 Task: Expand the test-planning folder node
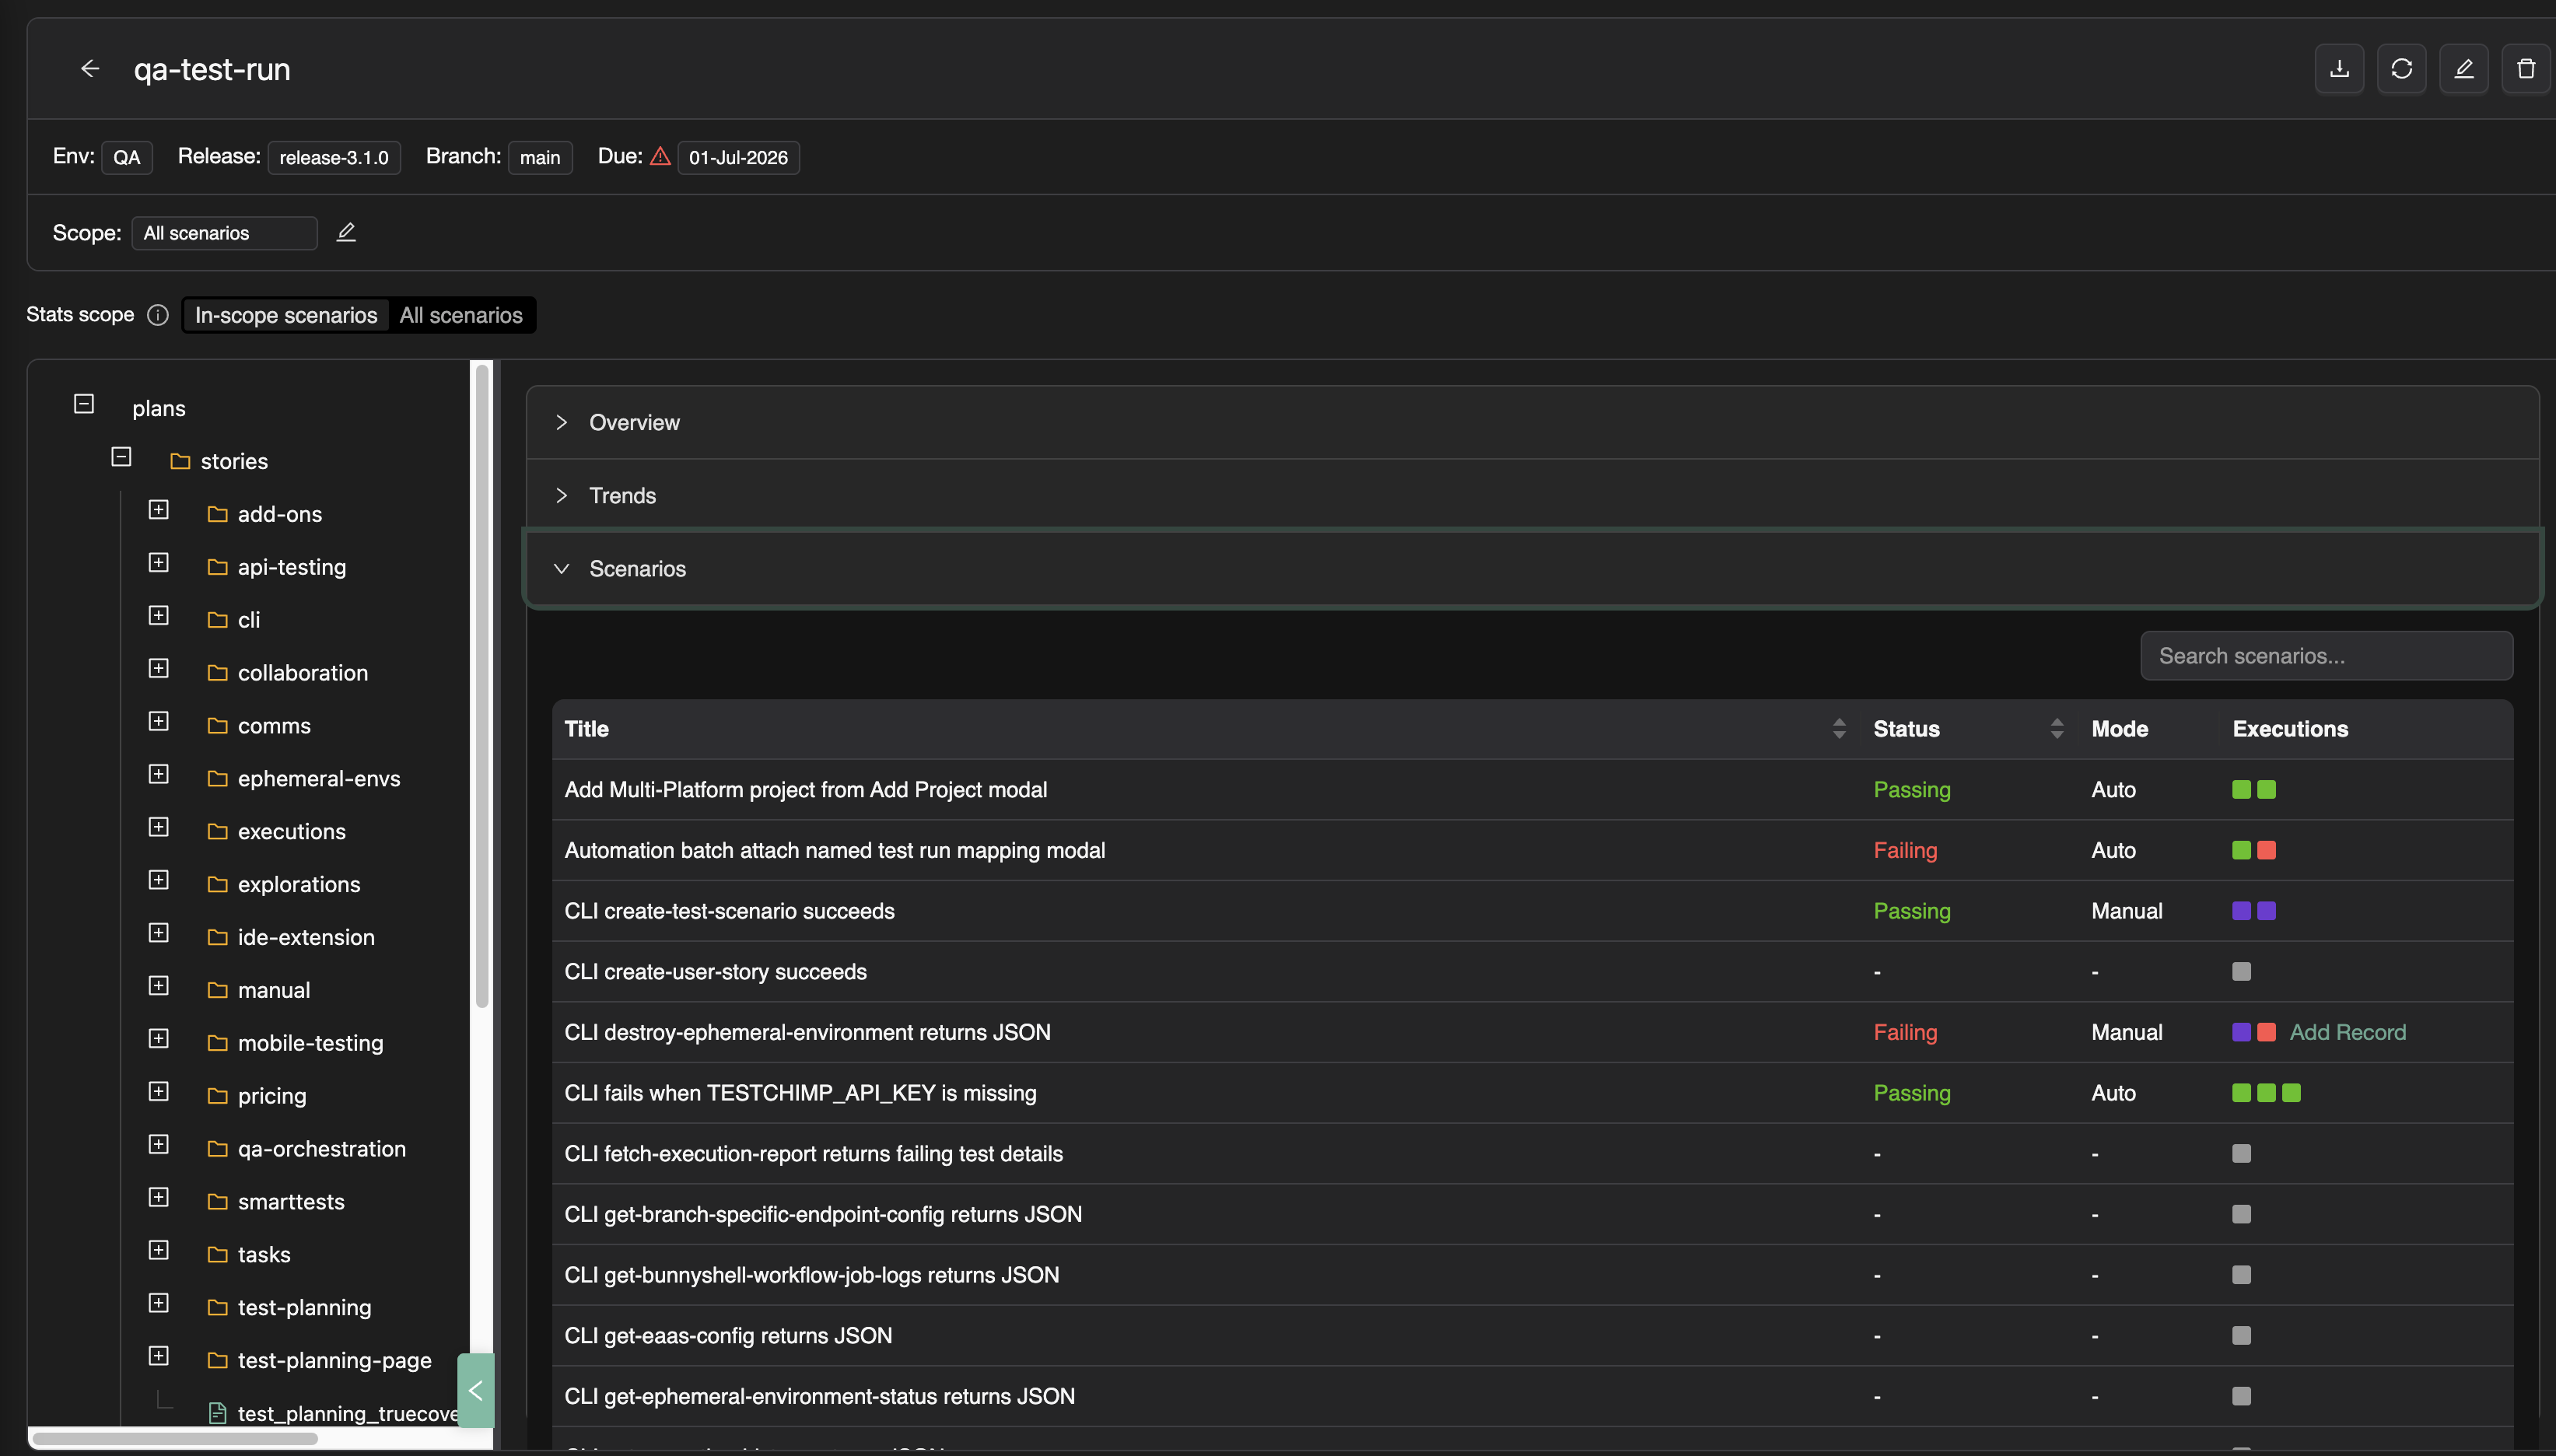158,1303
